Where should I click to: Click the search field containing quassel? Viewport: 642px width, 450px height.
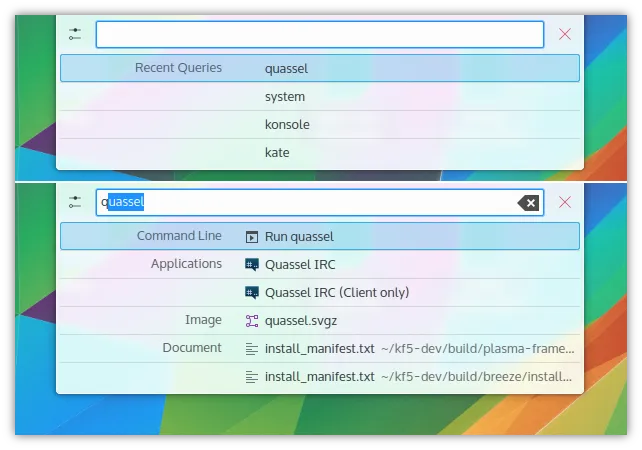click(320, 203)
